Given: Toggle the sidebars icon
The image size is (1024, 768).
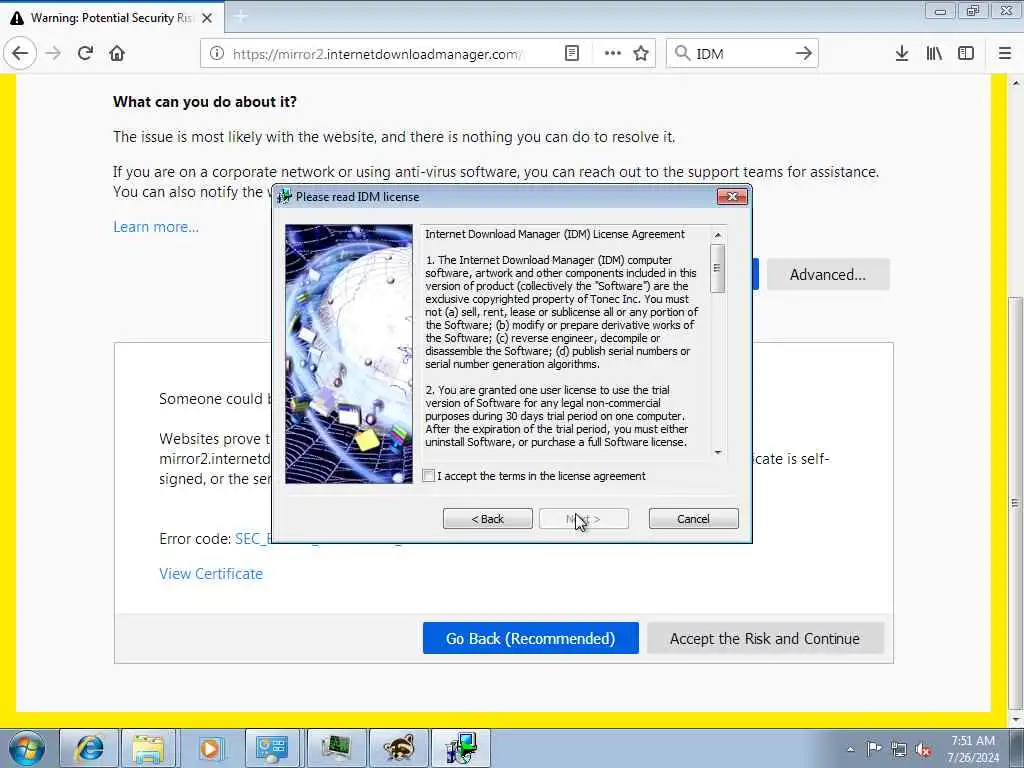Looking at the screenshot, I should [x=966, y=54].
